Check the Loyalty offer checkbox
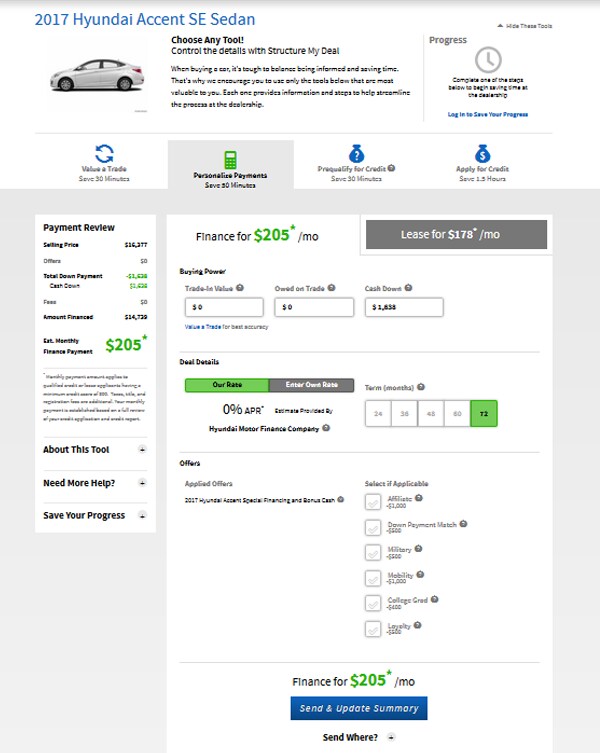 click(373, 629)
